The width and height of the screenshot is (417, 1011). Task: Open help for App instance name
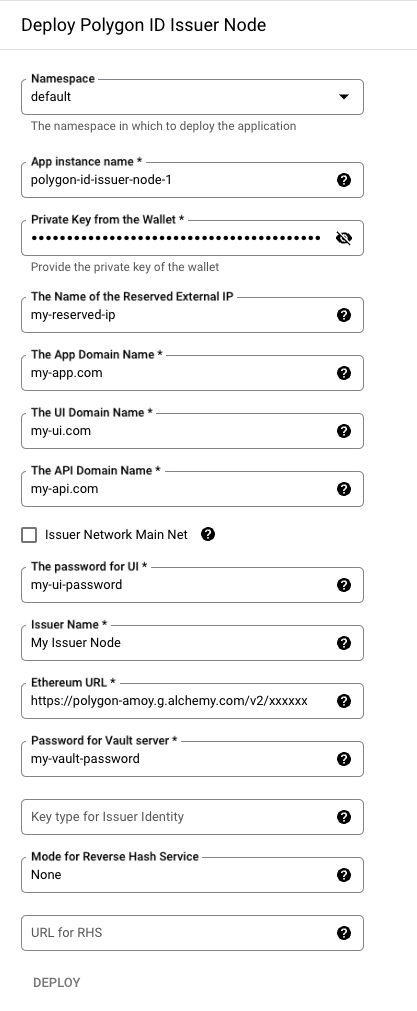tap(344, 180)
